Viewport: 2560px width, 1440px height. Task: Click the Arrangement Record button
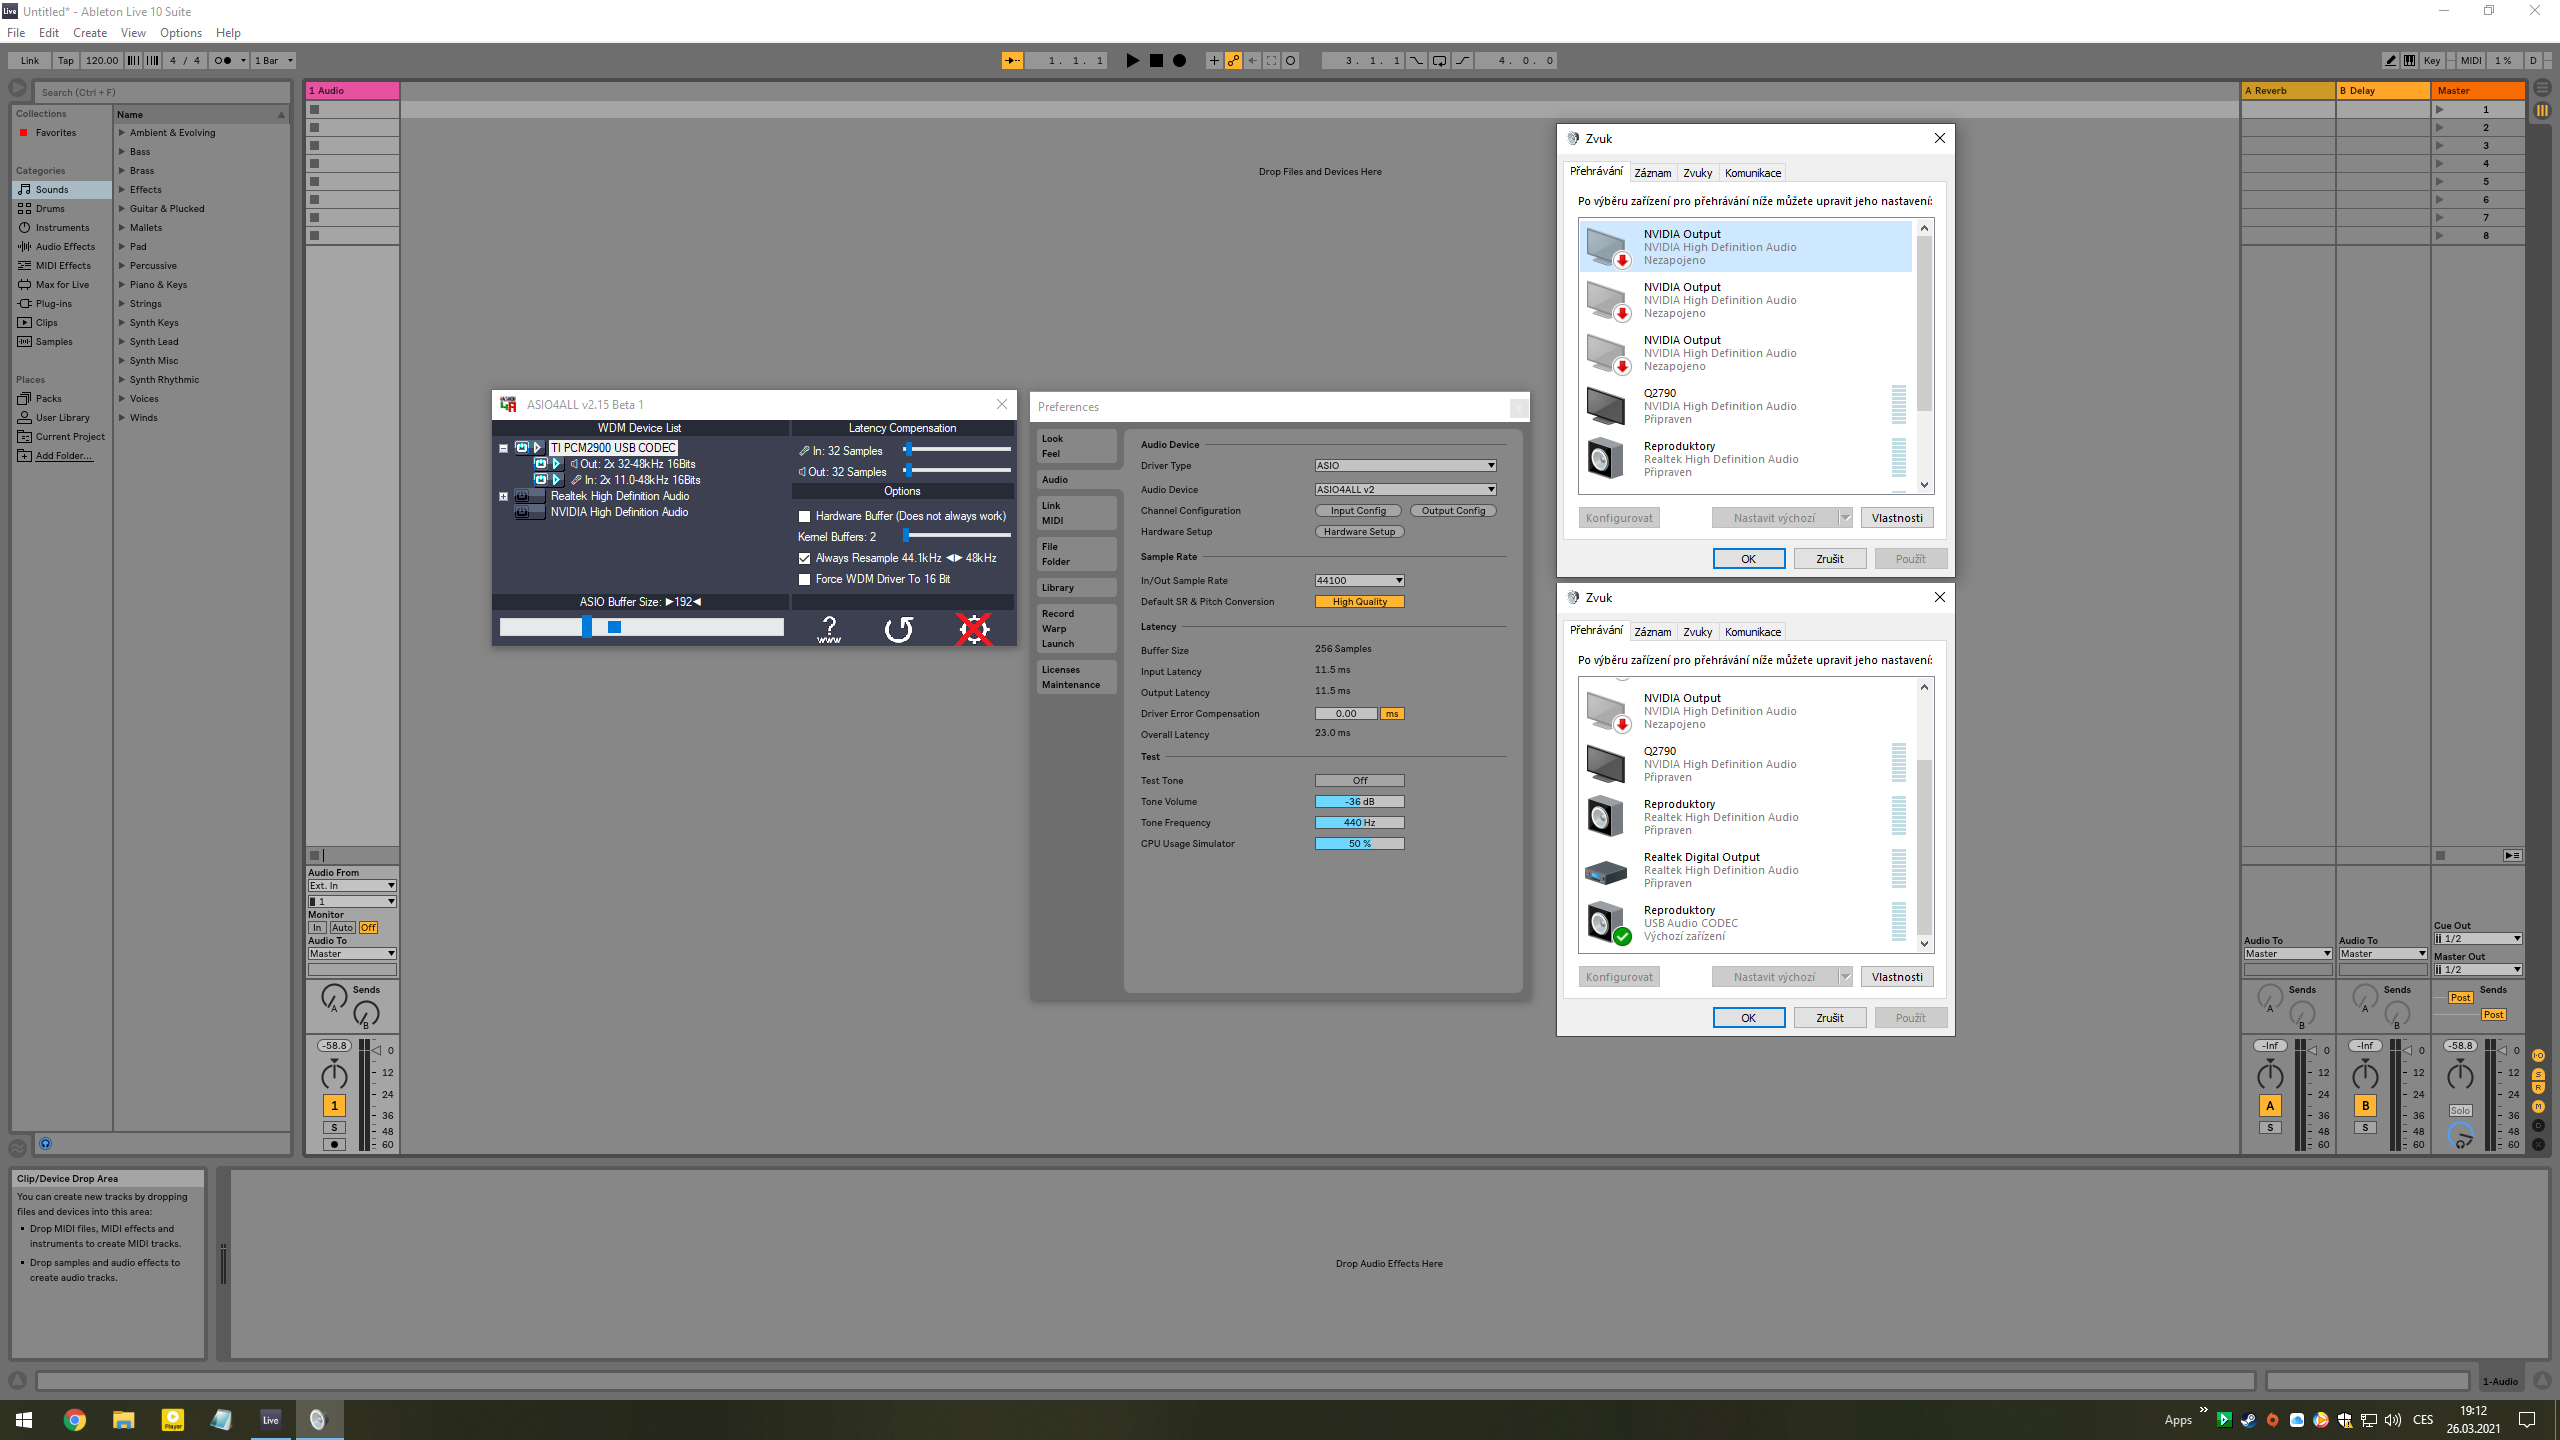point(1180,61)
